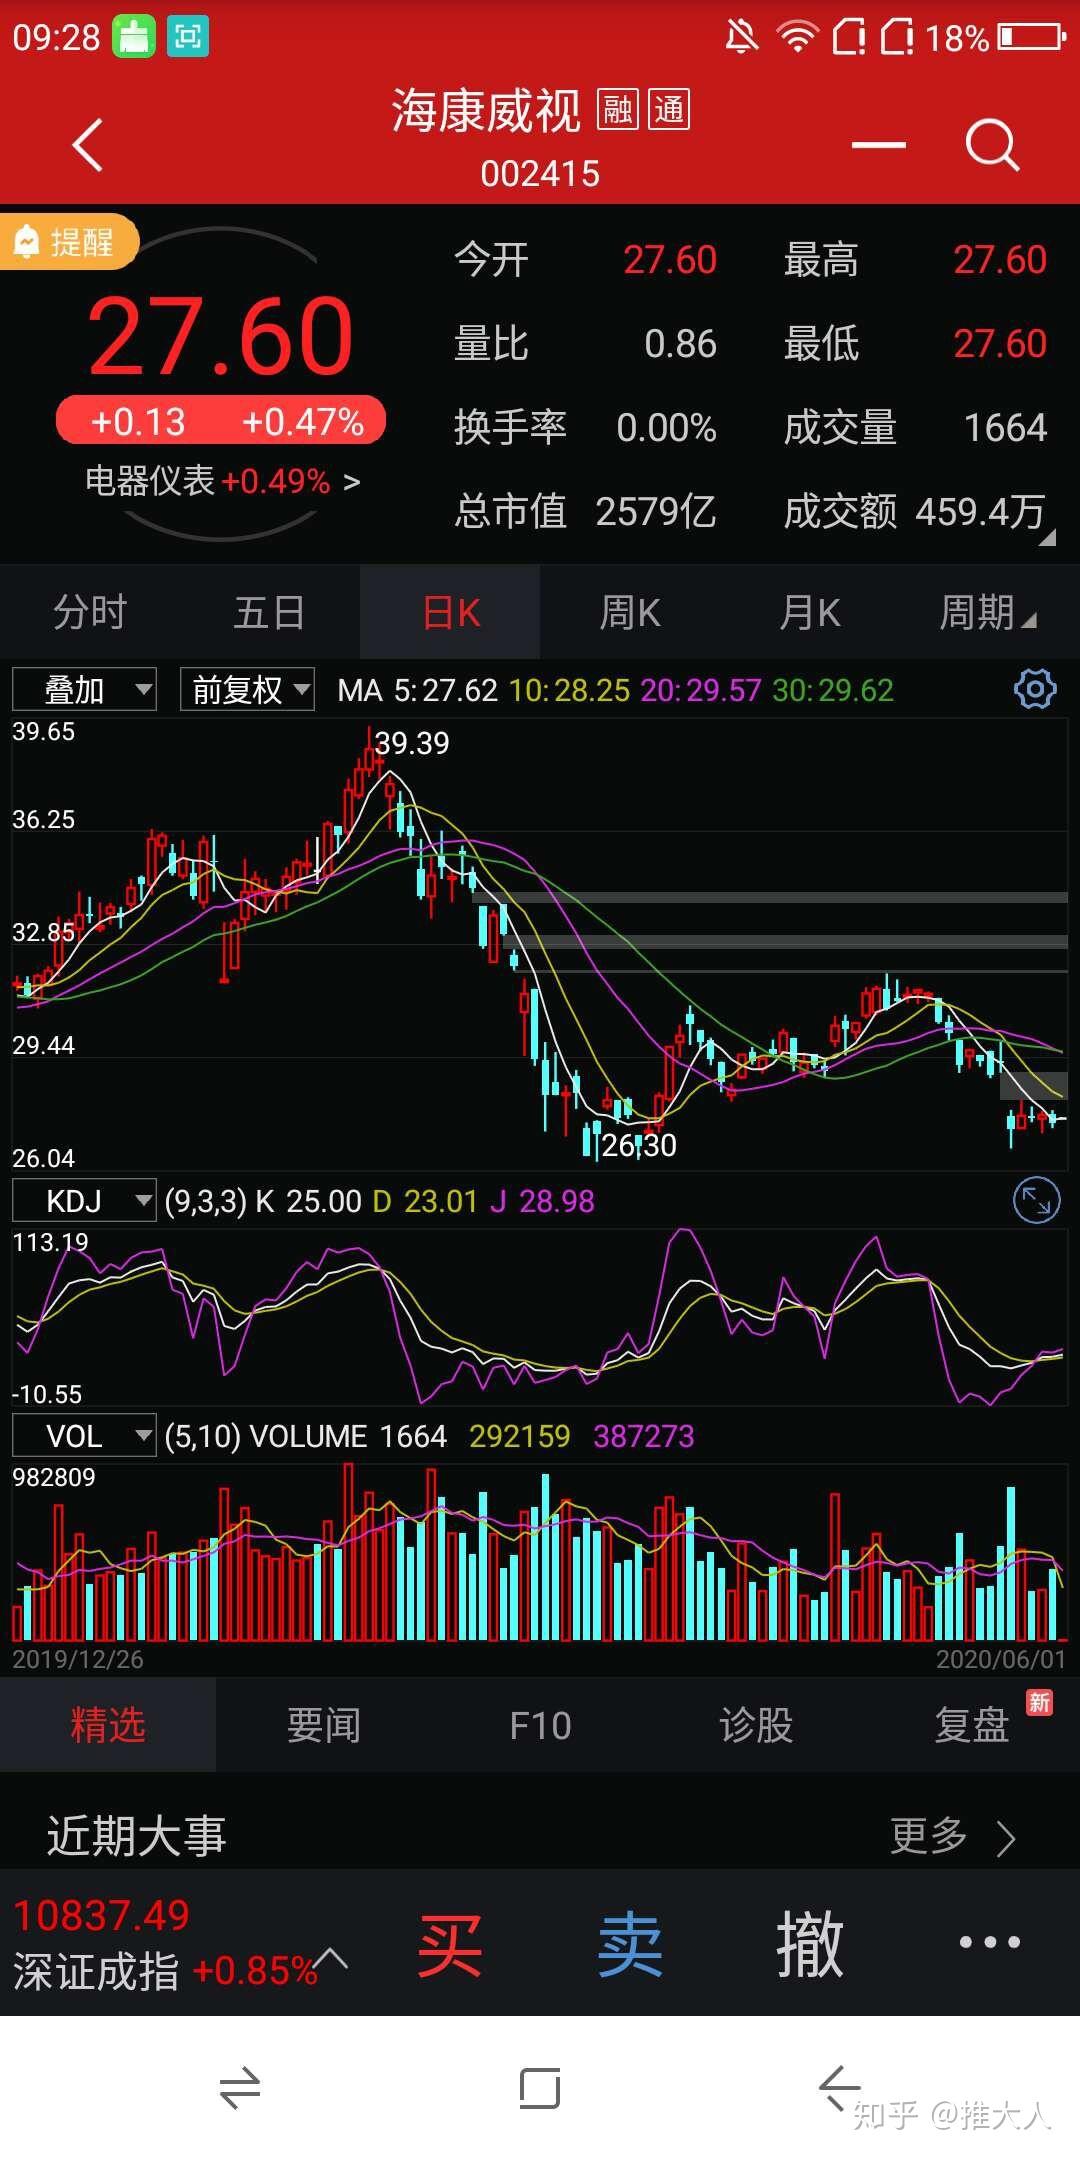Tap Android recent apps switch icon

tap(240, 2089)
